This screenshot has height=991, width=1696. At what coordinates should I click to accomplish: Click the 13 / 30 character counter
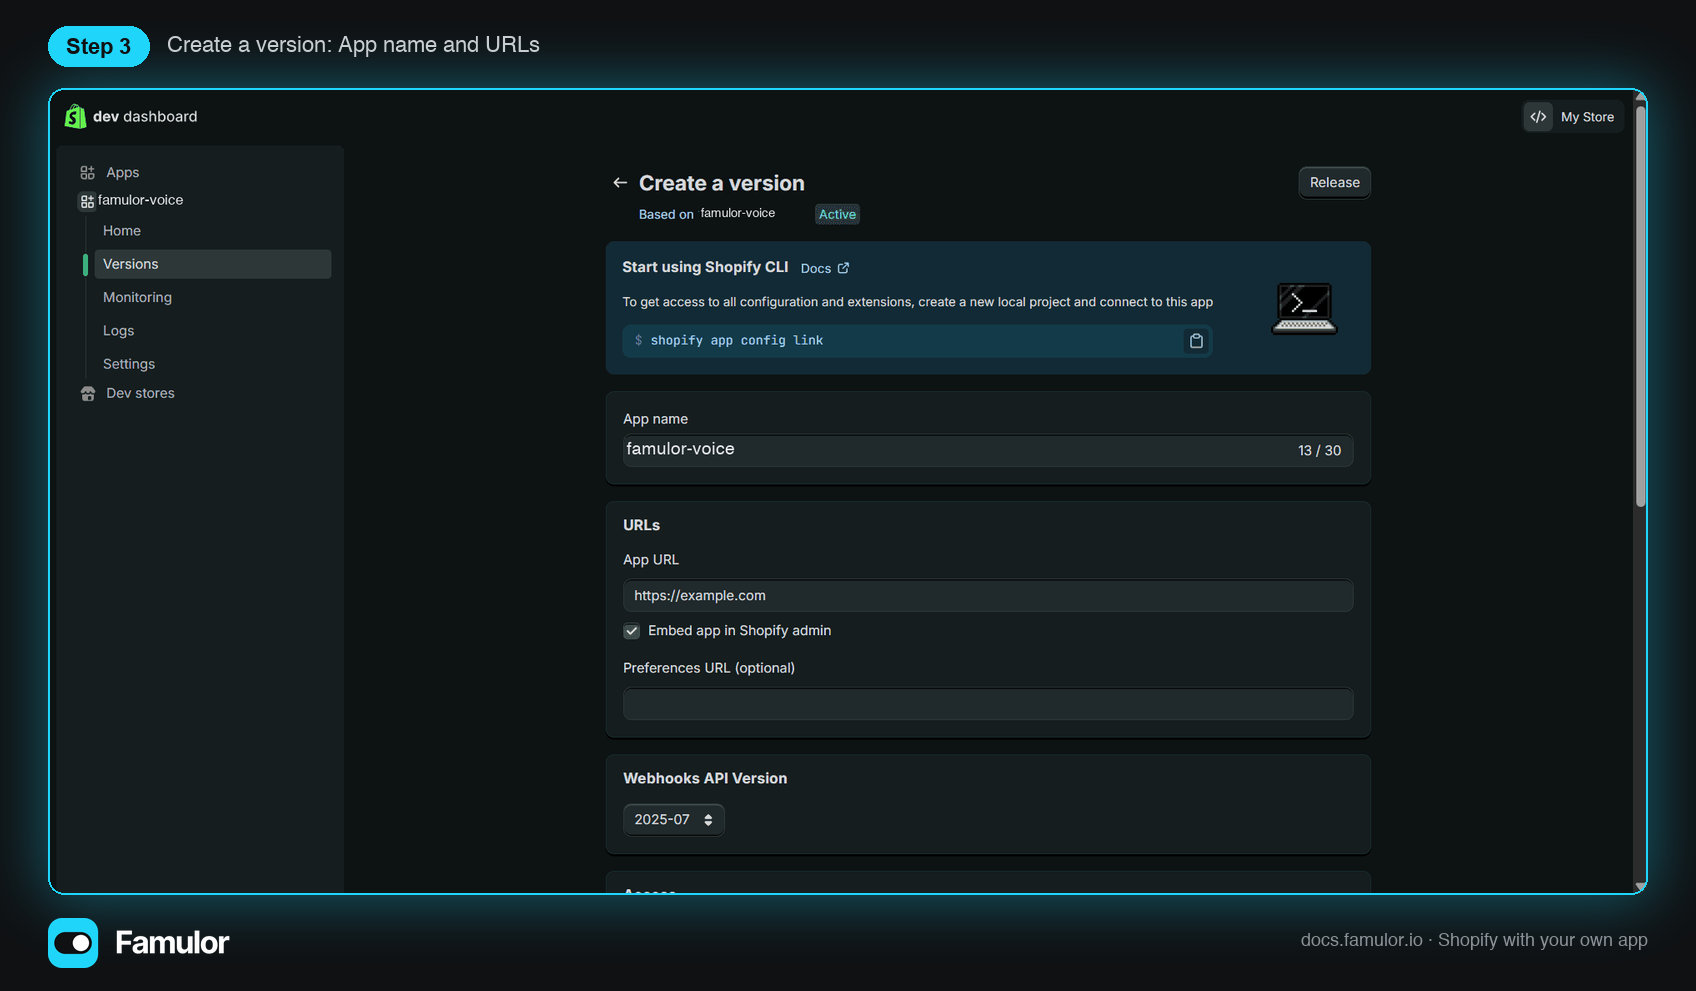click(1319, 451)
